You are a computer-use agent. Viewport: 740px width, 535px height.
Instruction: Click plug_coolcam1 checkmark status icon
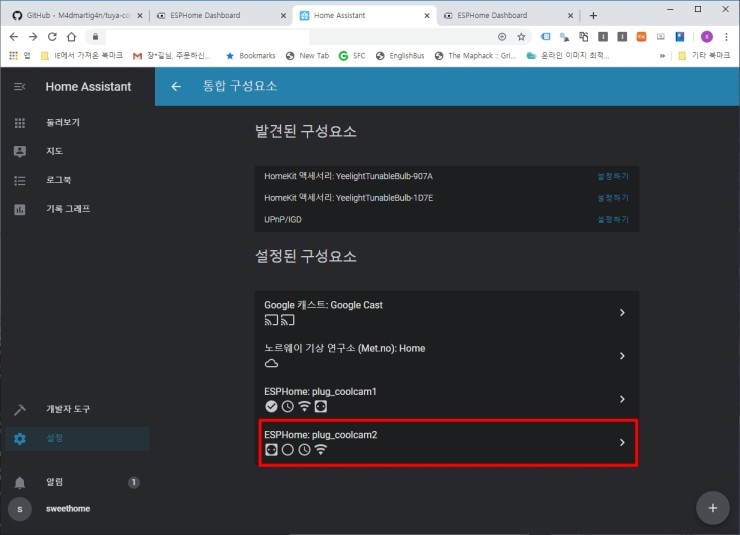click(x=271, y=406)
